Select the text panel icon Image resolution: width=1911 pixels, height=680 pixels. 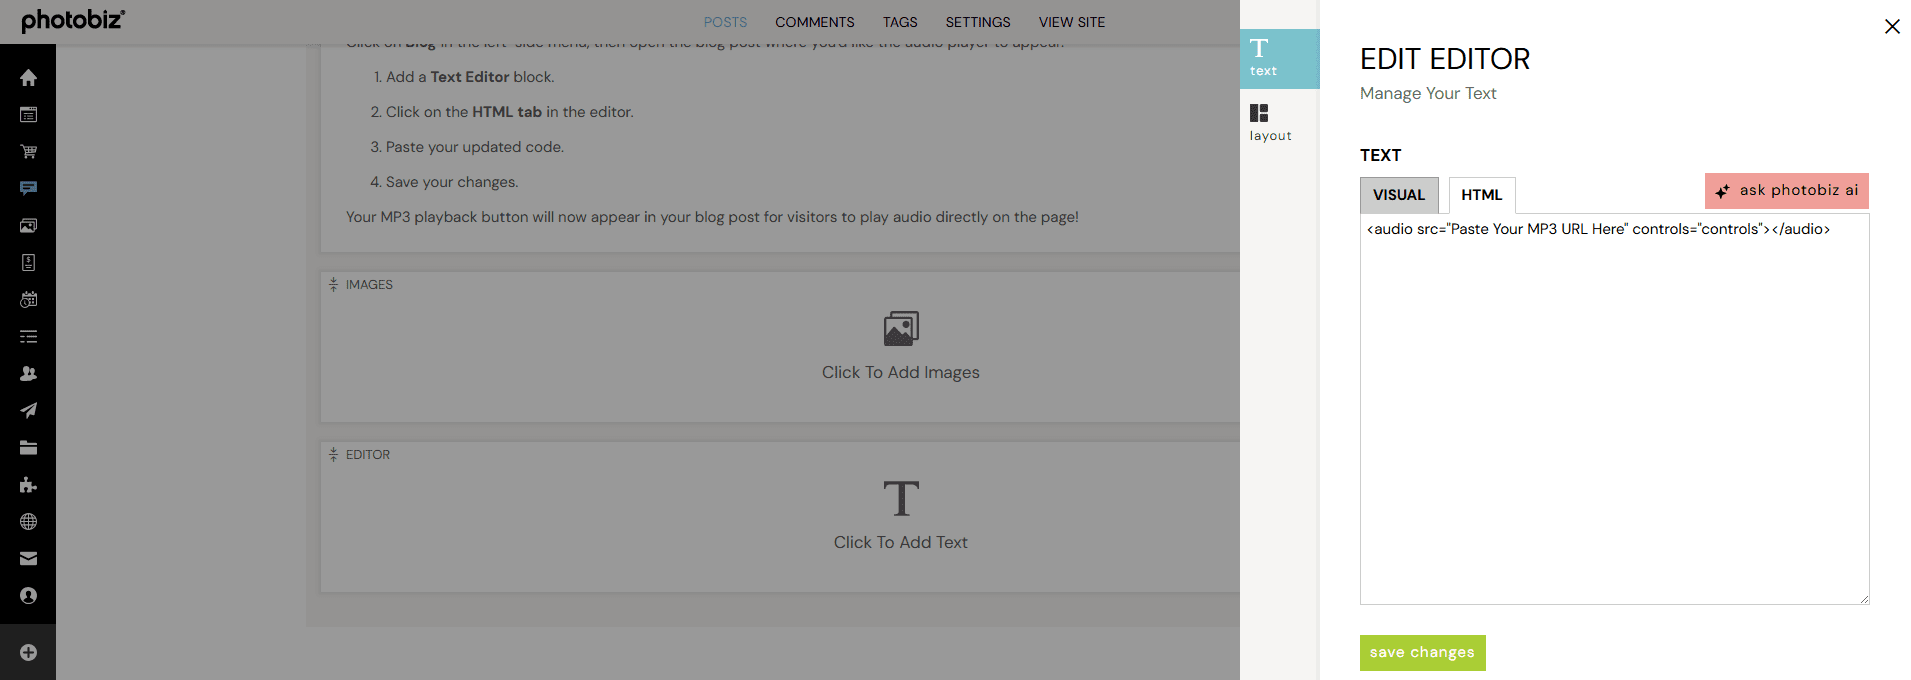click(1279, 58)
